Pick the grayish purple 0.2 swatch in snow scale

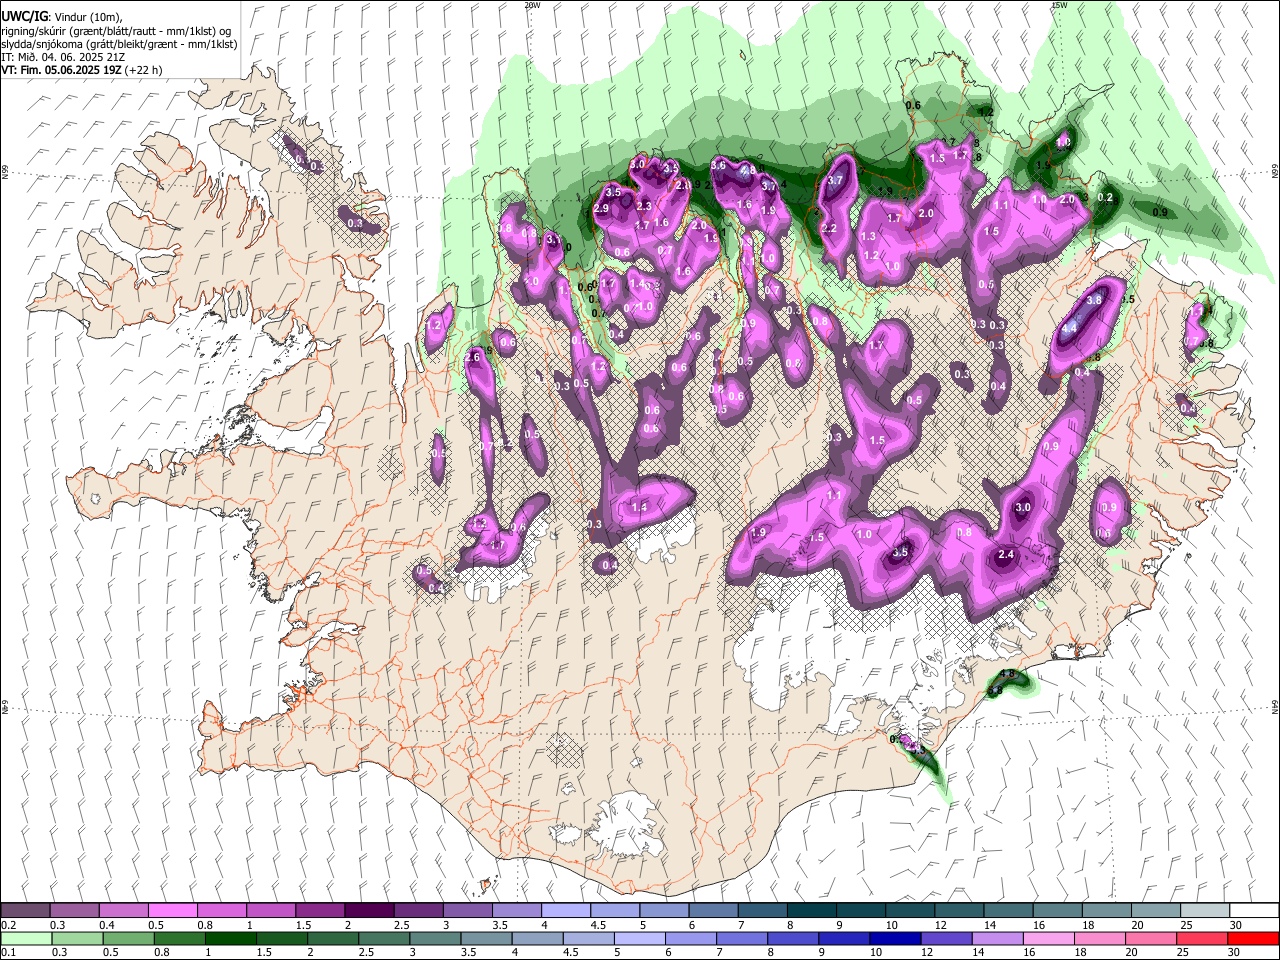tap(26, 910)
